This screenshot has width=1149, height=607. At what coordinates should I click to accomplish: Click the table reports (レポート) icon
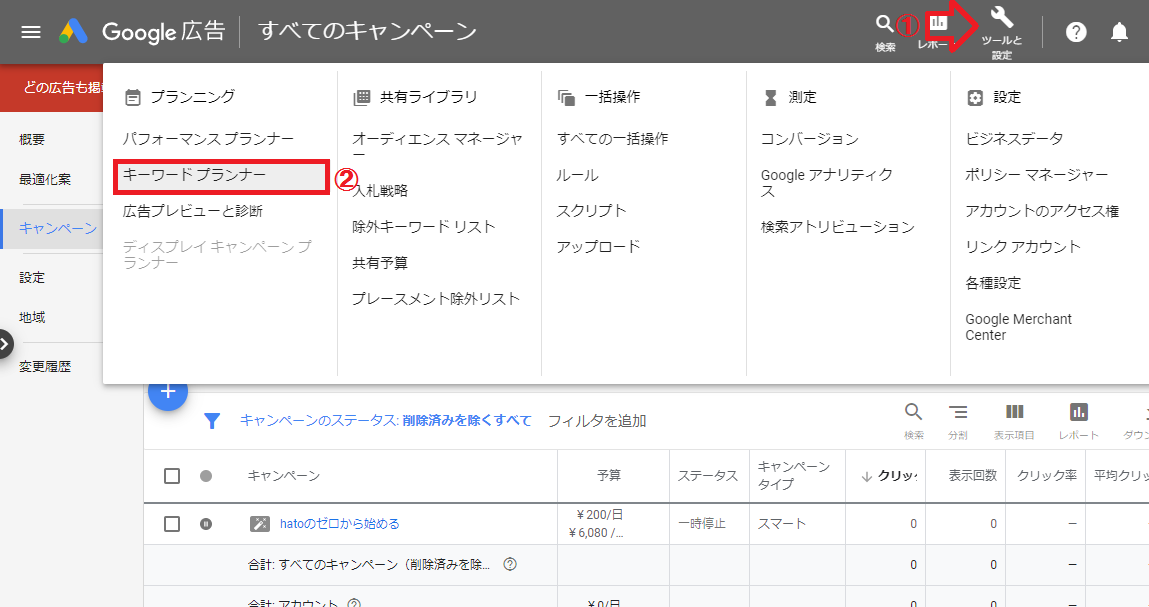tap(1079, 412)
